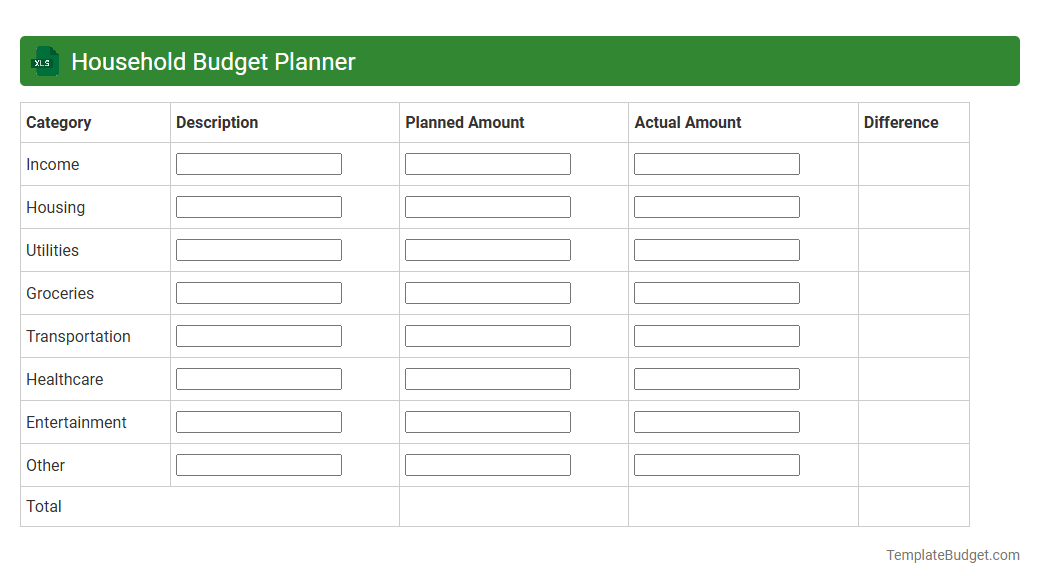
Task: Select the Income description input field
Action: tap(258, 163)
